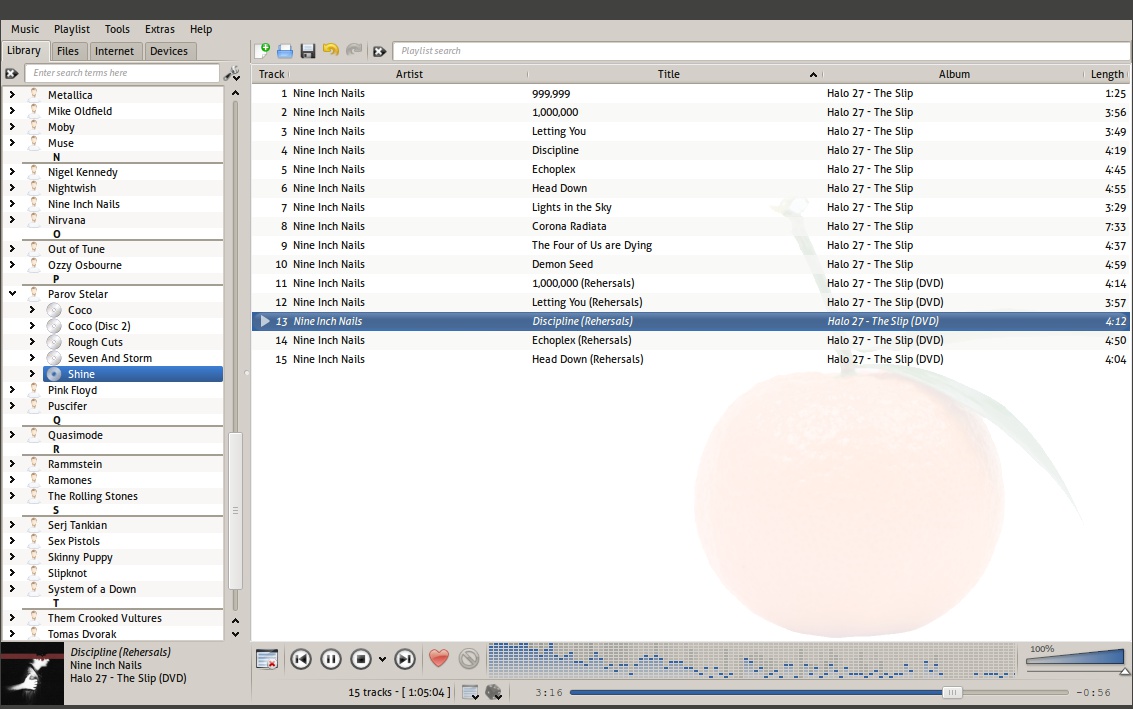Love the current track with heart icon
The height and width of the screenshot is (709, 1133).
pyautogui.click(x=439, y=658)
